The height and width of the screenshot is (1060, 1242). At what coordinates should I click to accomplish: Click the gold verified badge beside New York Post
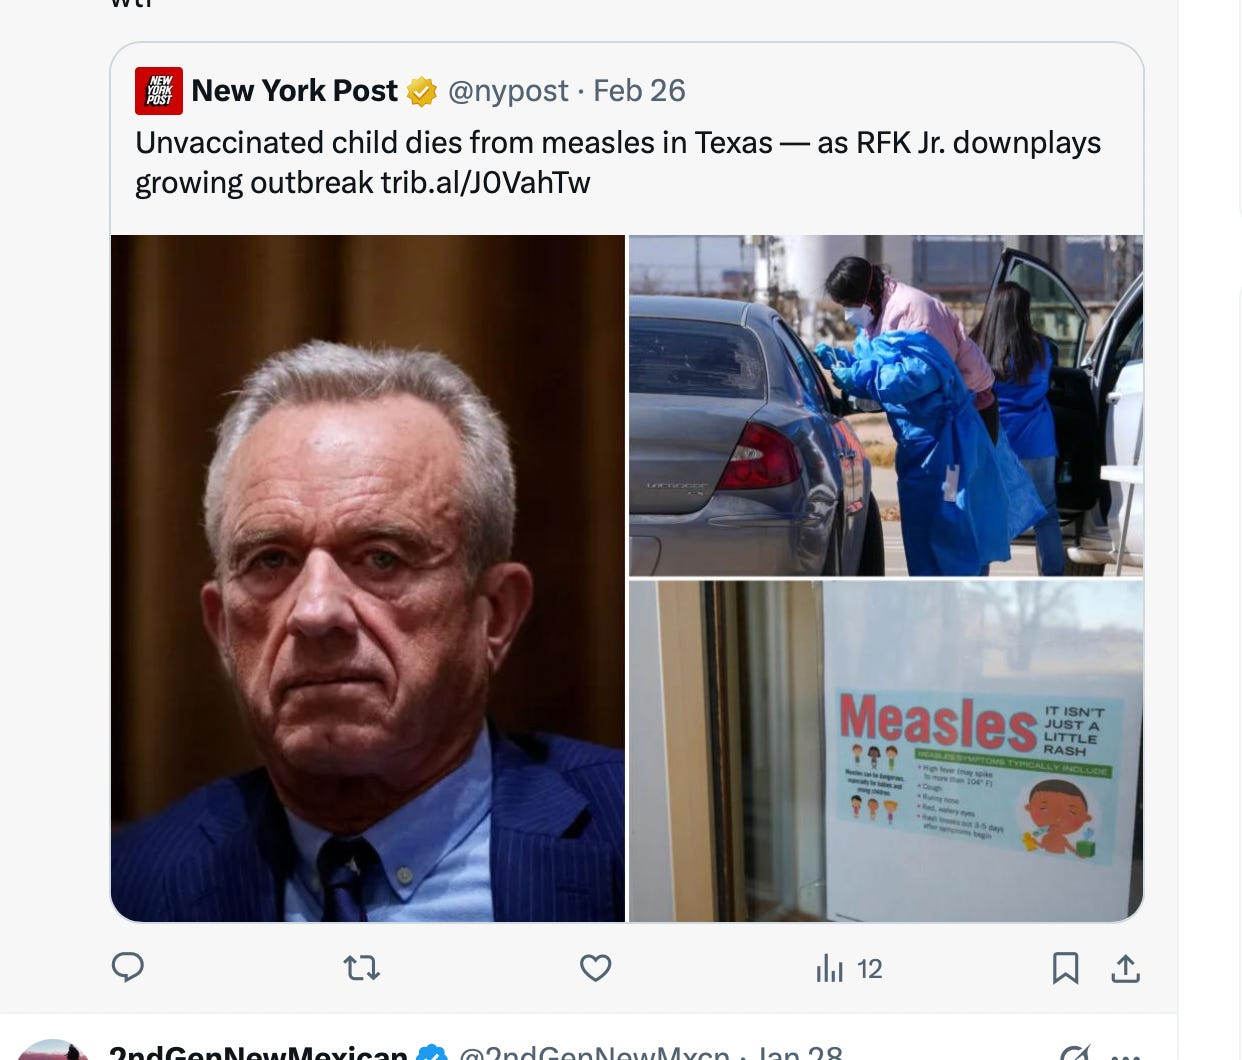point(421,92)
